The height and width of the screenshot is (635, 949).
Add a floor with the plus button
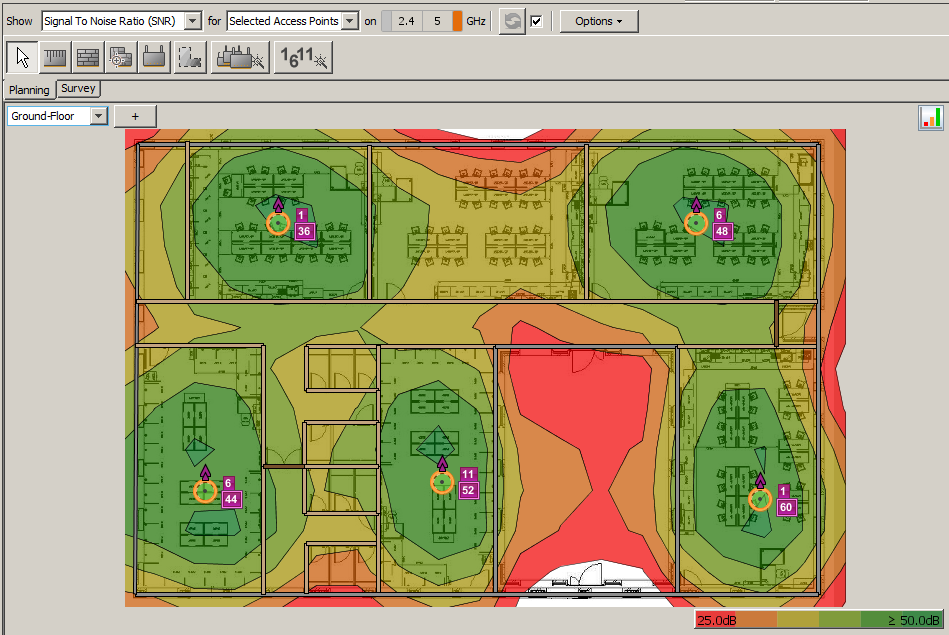coord(135,116)
